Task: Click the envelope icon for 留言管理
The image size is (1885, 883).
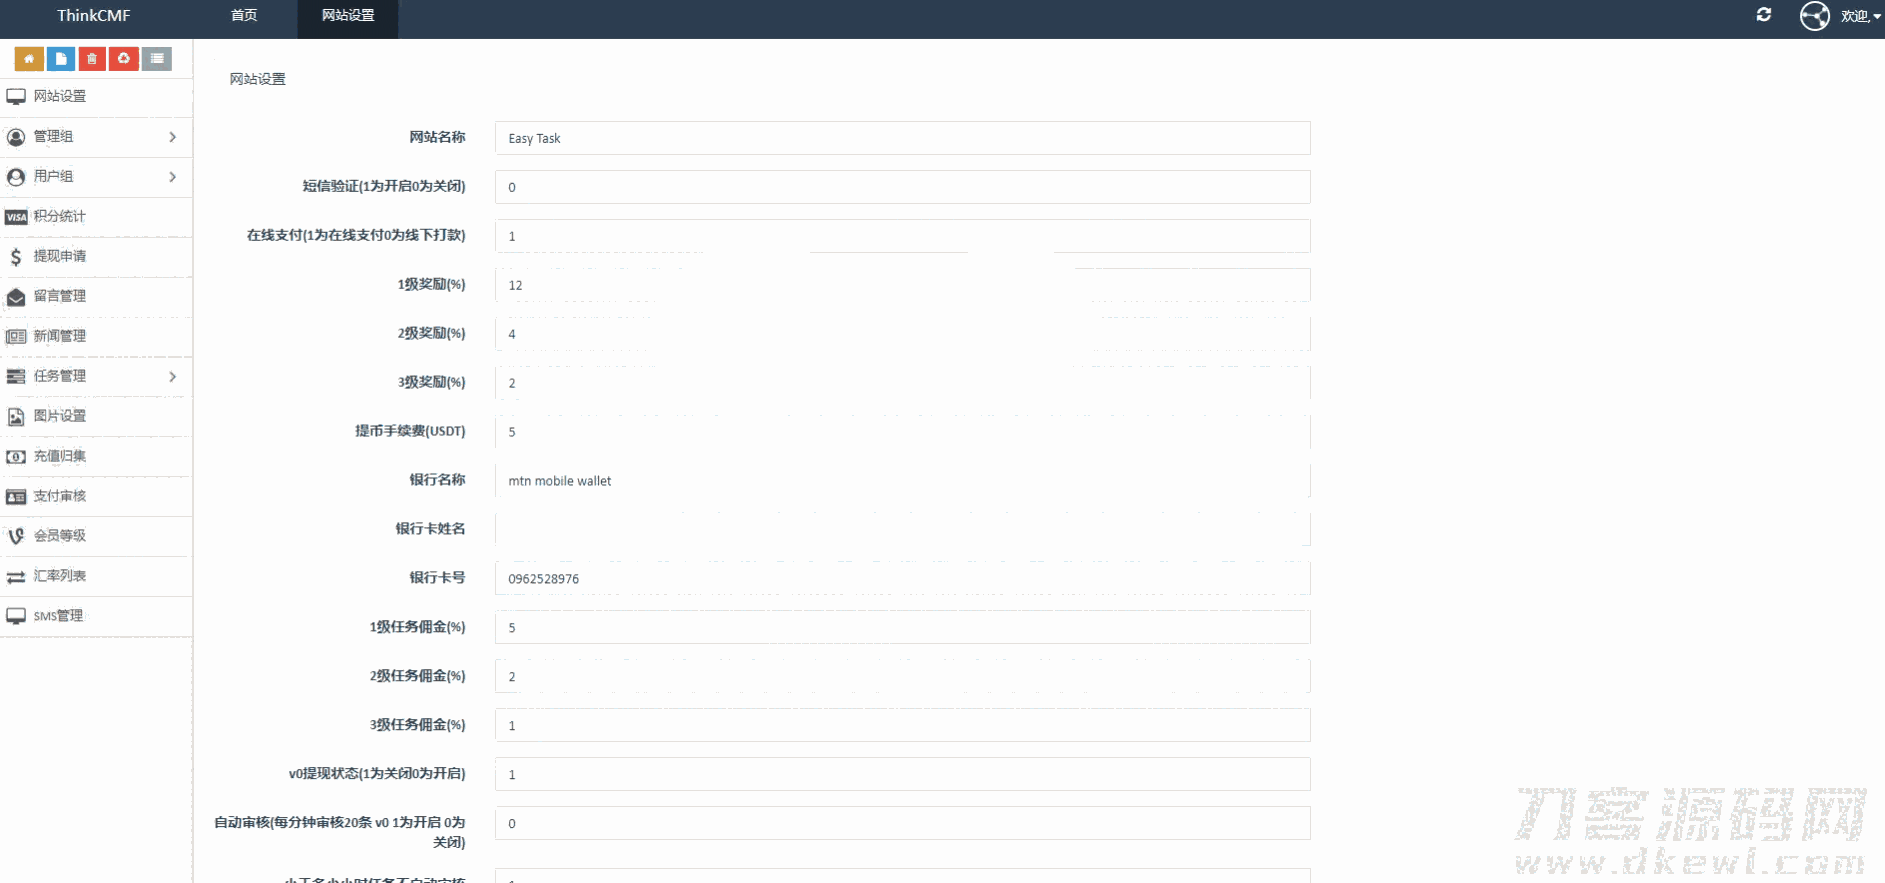Action: tap(16, 297)
